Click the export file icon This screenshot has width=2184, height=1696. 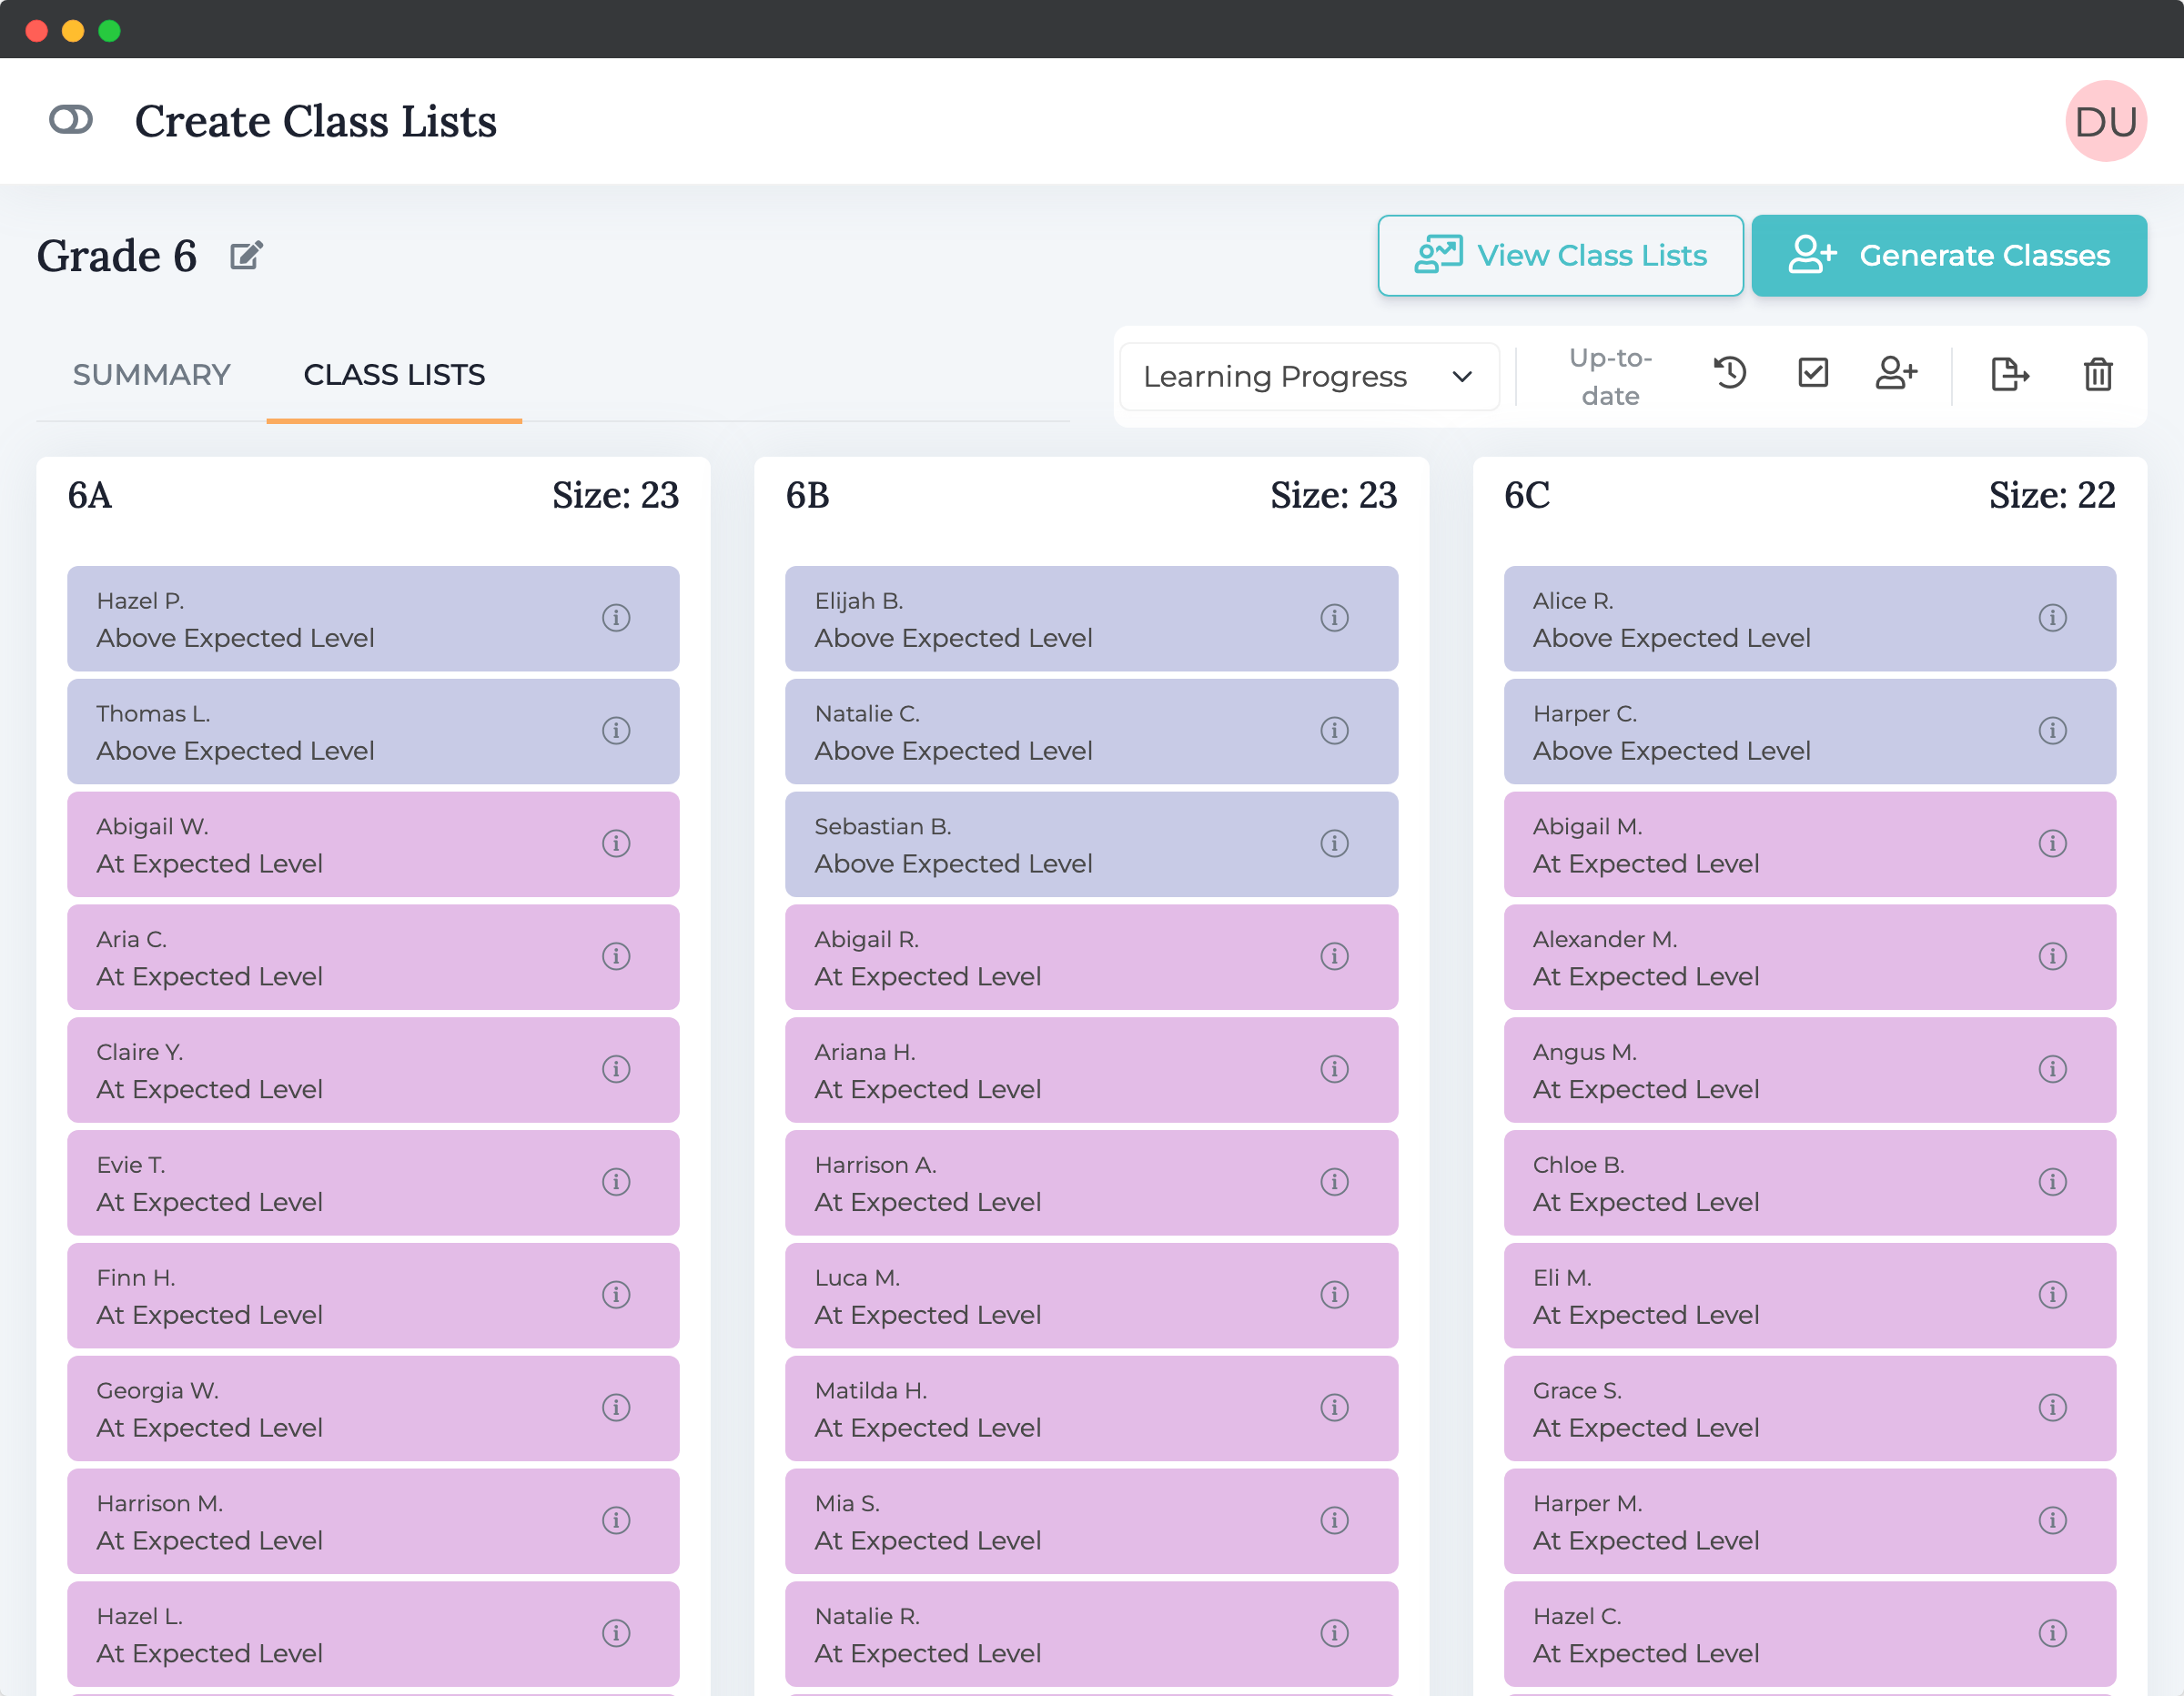[x=2009, y=374]
